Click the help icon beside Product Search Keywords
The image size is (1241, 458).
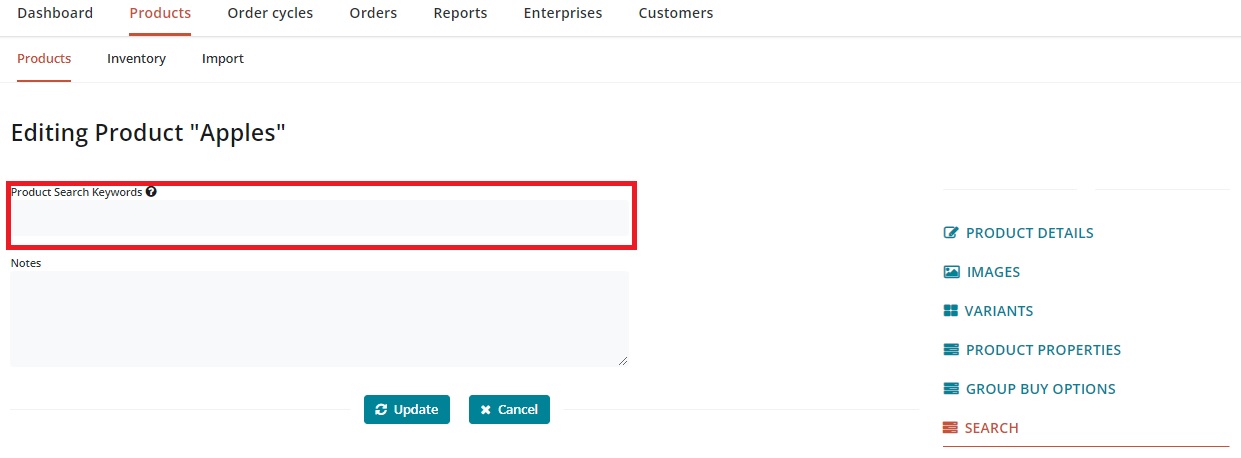[151, 192]
